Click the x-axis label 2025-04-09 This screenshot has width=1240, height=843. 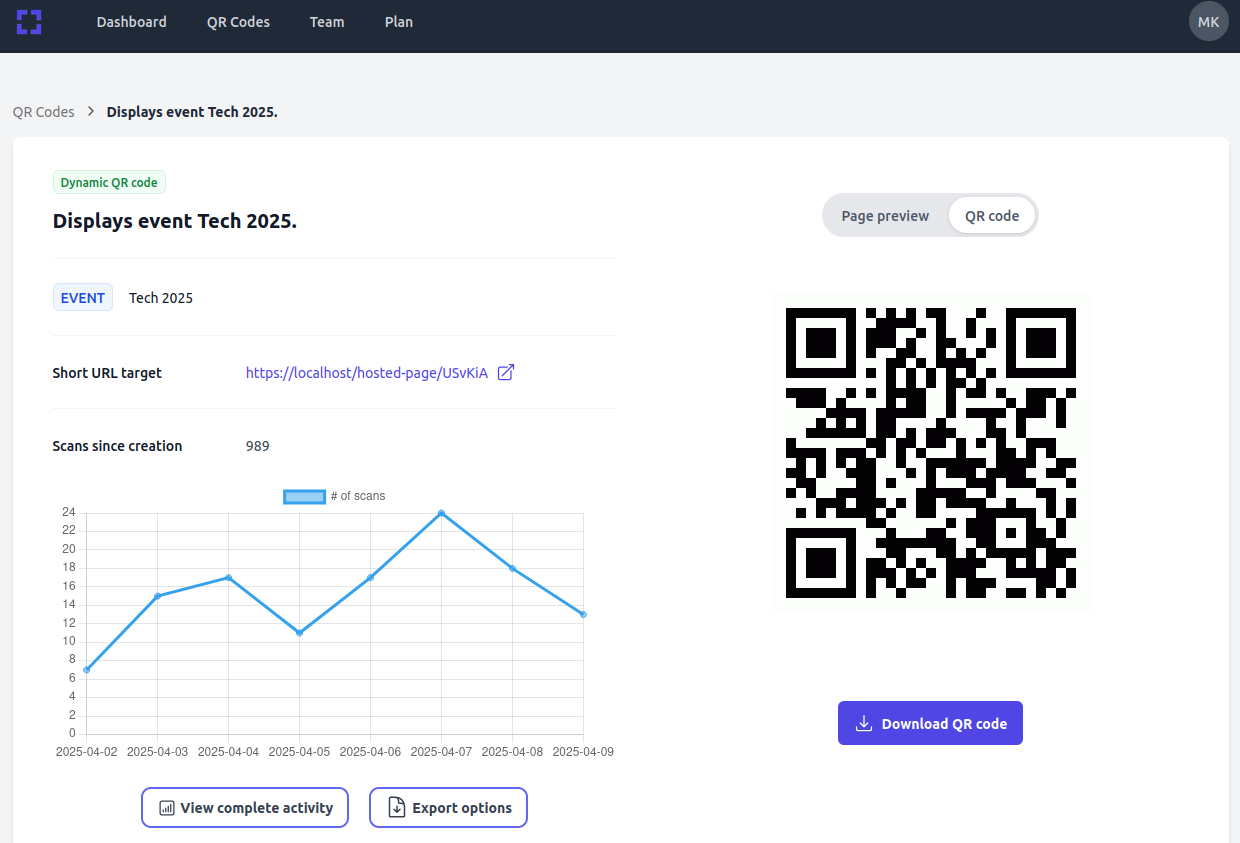click(x=583, y=752)
